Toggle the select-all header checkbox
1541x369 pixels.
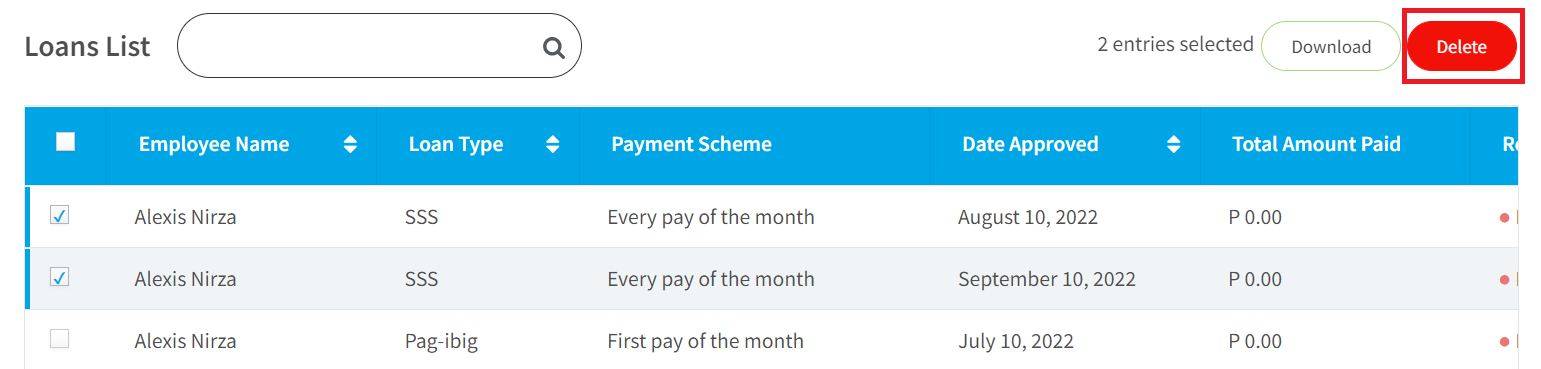pos(65,142)
